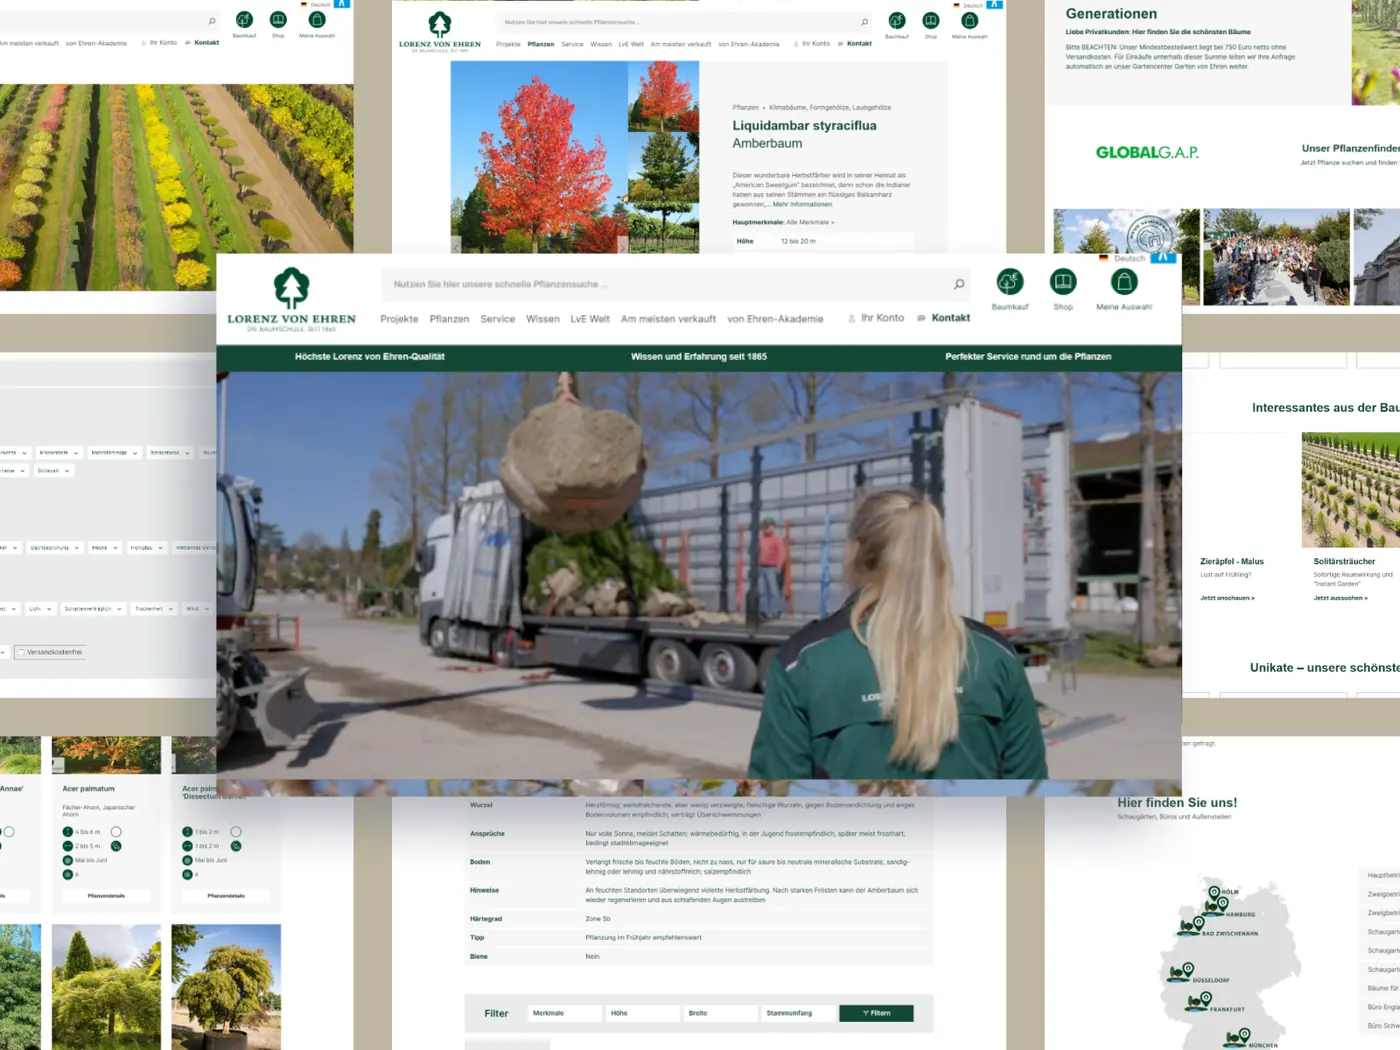The width and height of the screenshot is (1400, 1050).
Task: Toggle empty circle in Acer 'Dissectum' card
Action: pos(236,832)
